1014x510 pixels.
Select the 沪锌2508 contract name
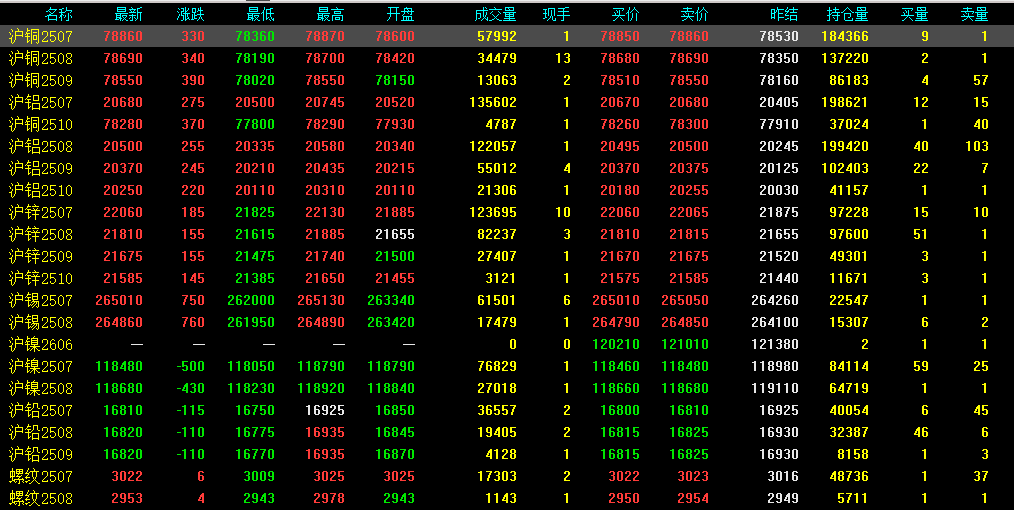41,235
